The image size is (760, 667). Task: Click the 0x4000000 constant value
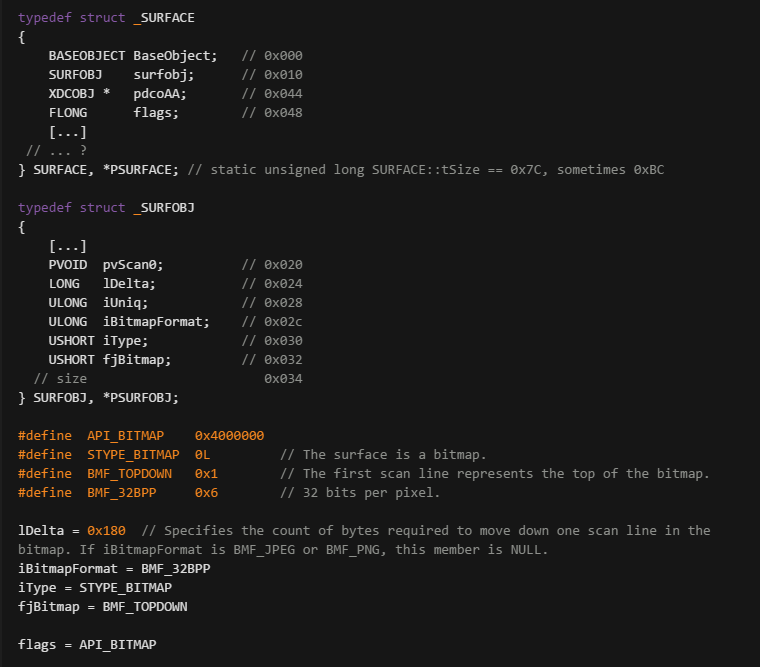[x=229, y=436]
